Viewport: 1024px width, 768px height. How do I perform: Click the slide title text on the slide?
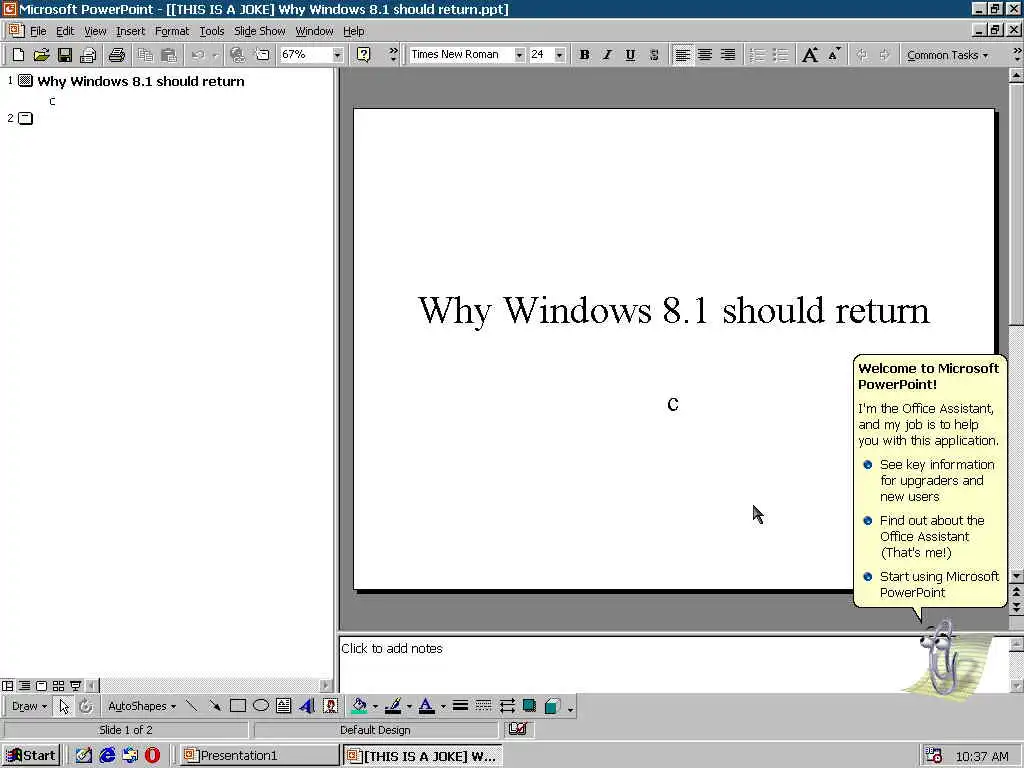point(673,310)
